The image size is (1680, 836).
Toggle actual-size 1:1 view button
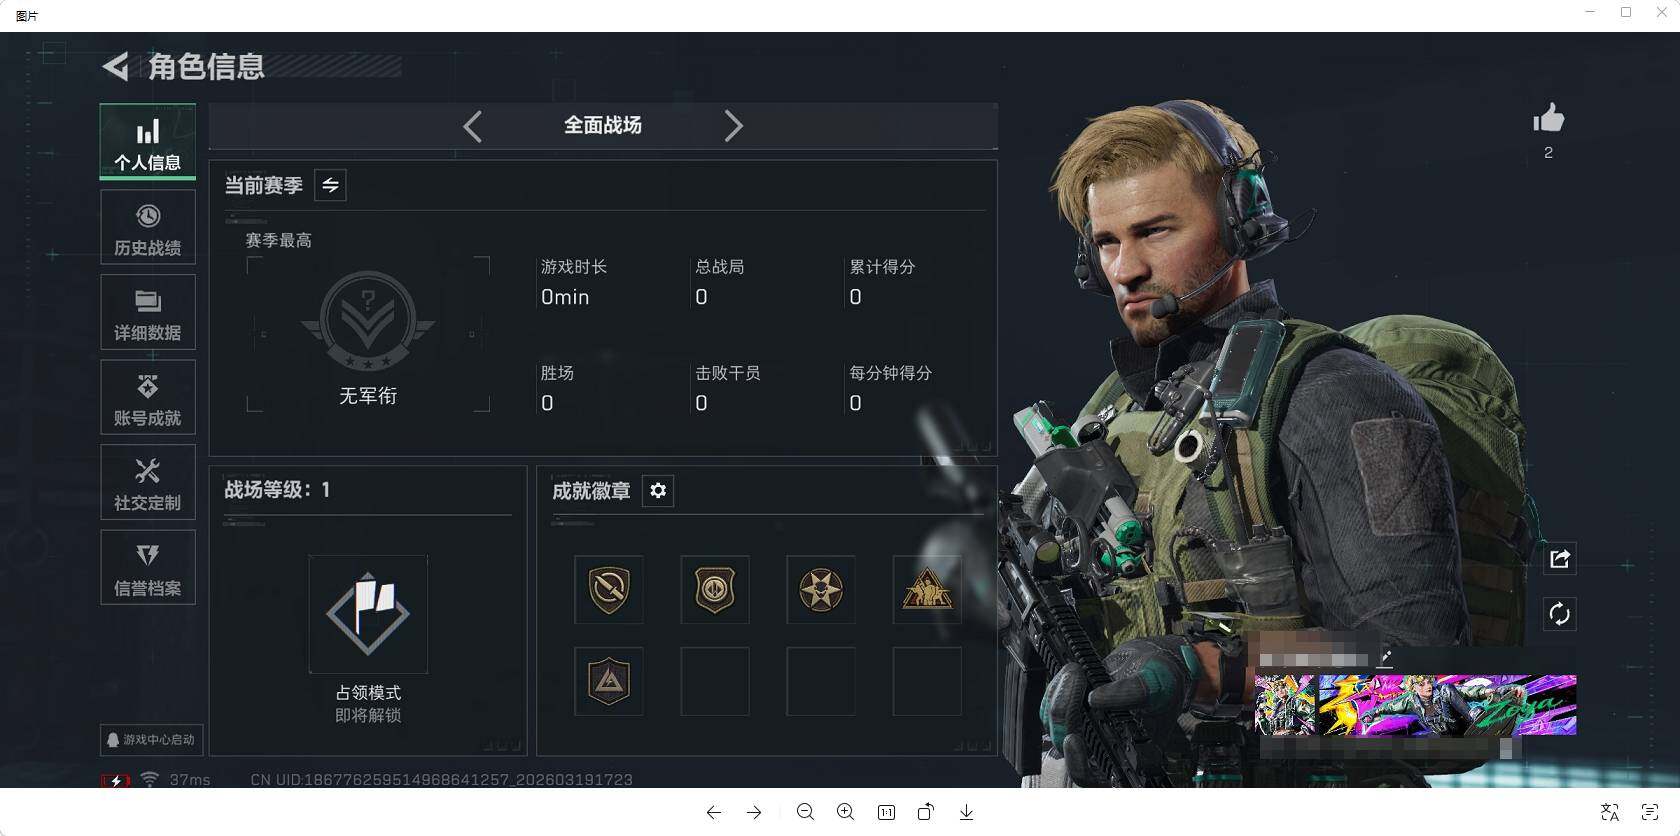coord(886,812)
